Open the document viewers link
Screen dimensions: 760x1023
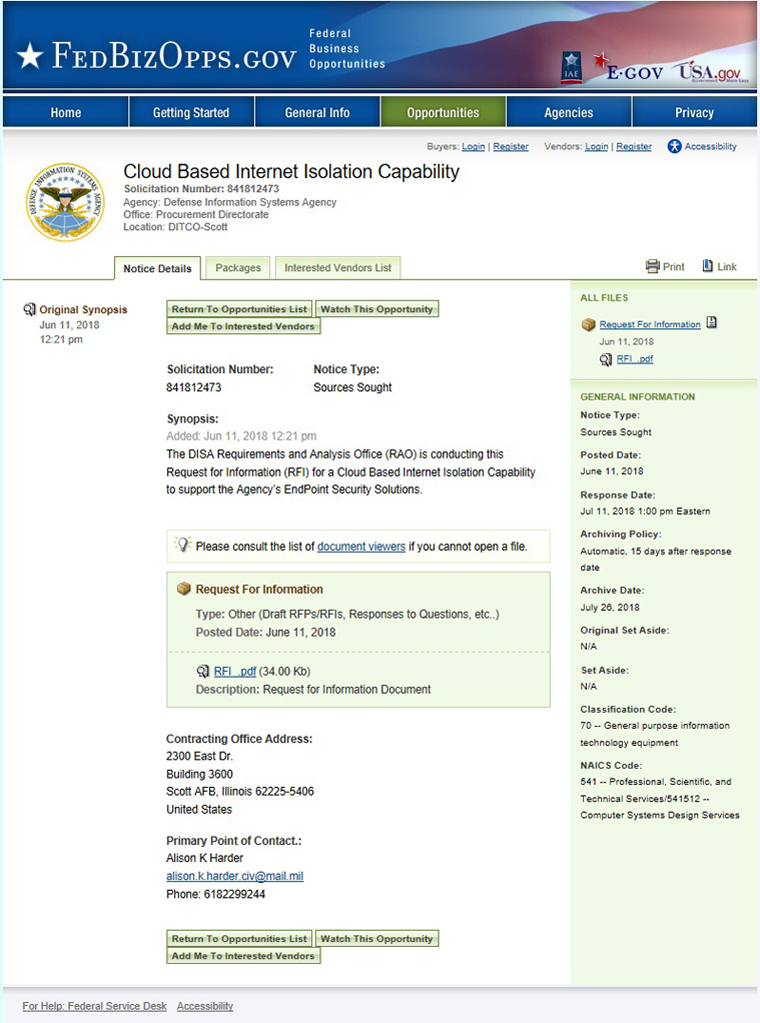361,546
